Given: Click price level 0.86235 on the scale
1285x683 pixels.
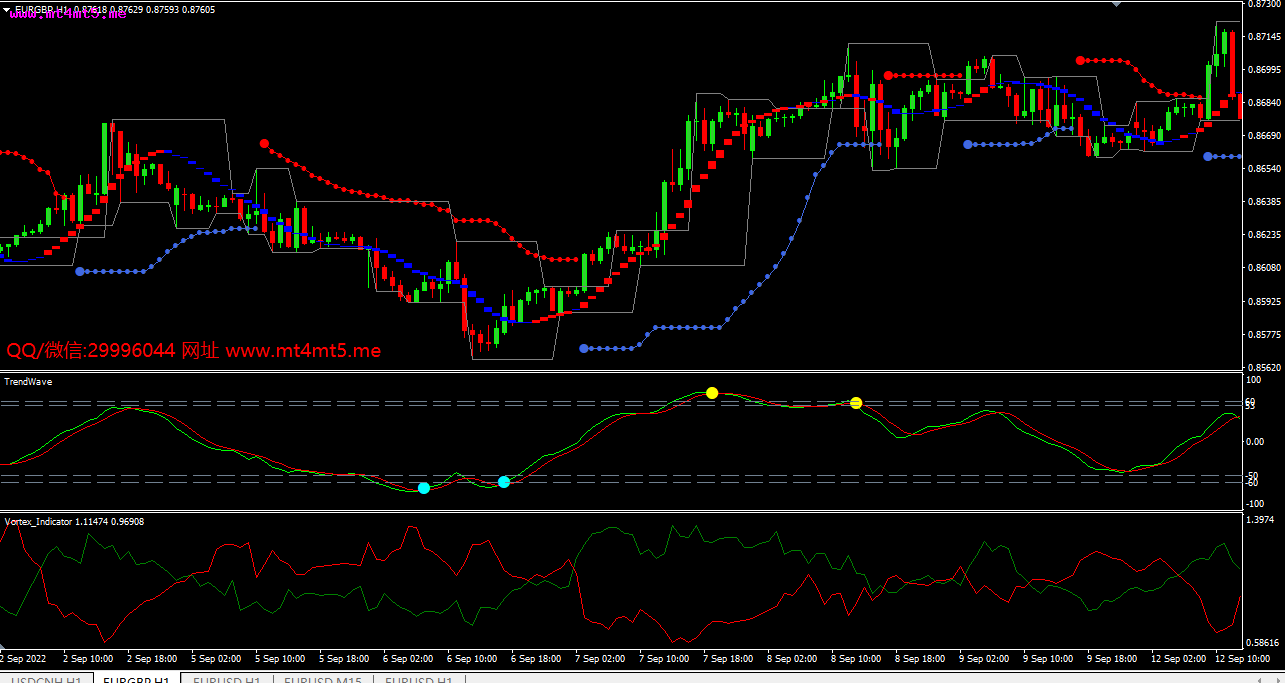Looking at the screenshot, I should 1265,235.
